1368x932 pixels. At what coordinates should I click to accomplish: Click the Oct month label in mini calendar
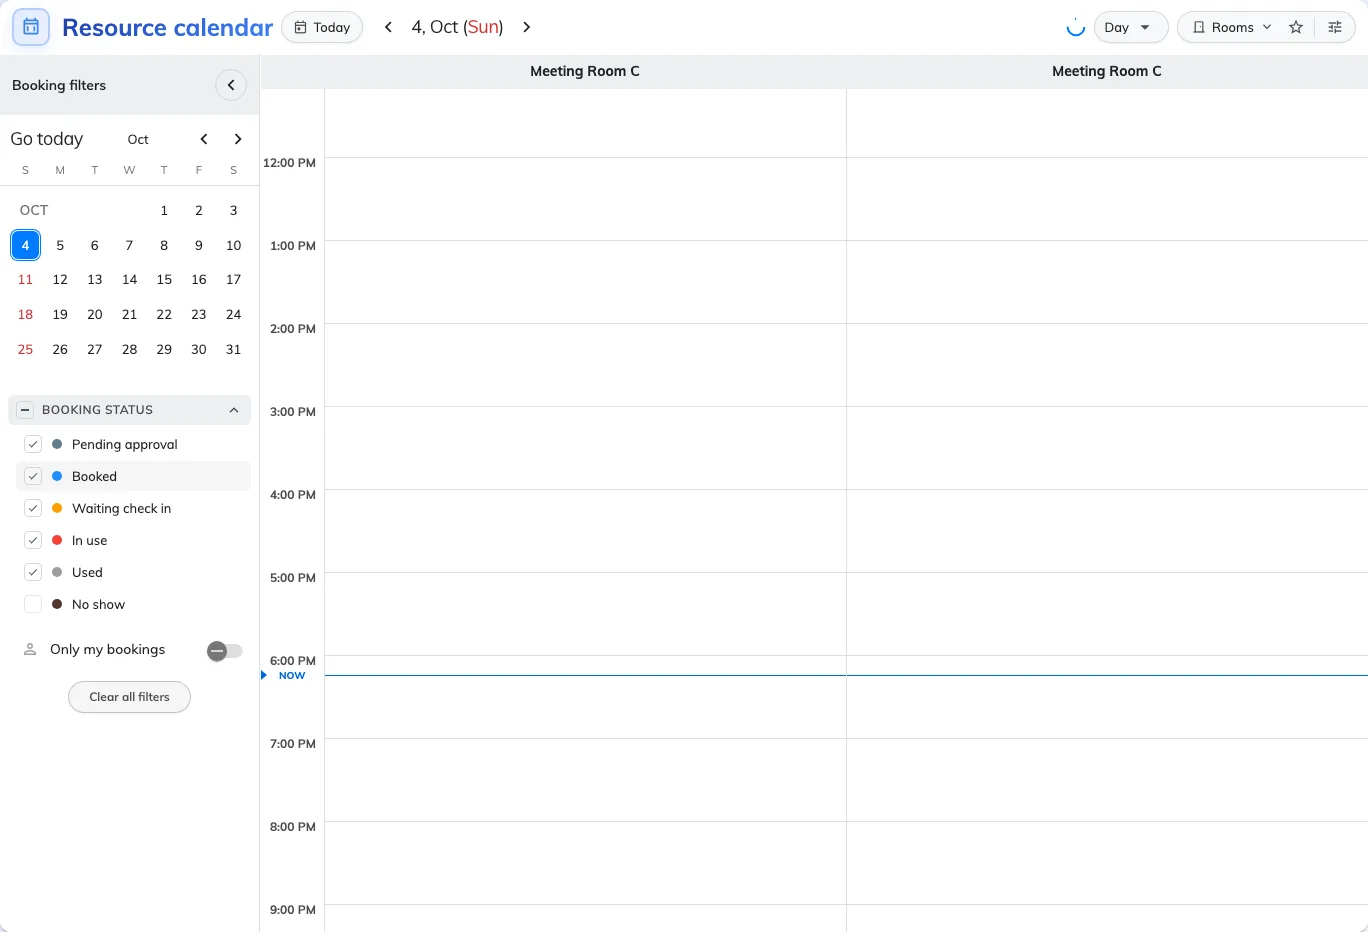[138, 139]
